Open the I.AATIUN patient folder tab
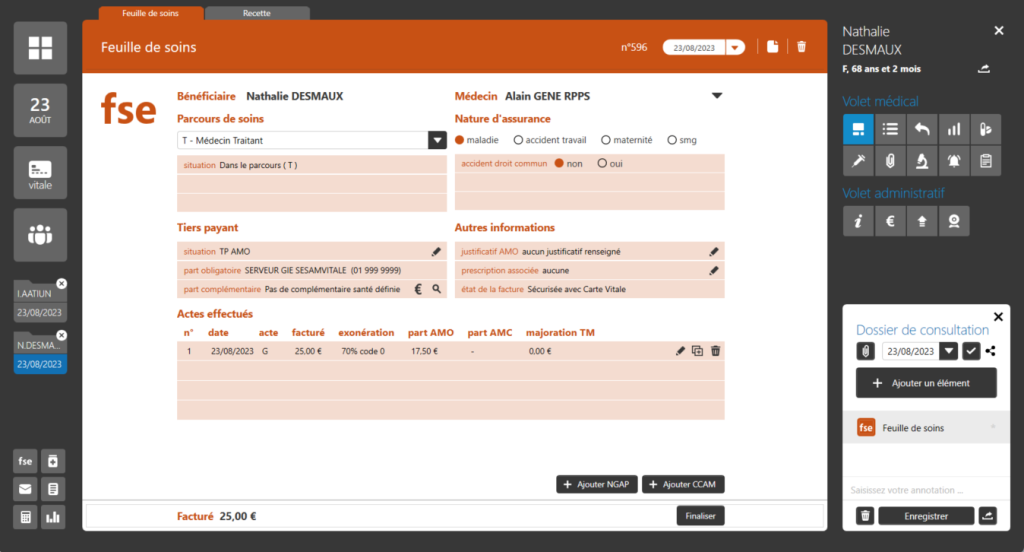Image resolution: width=1024 pixels, height=552 pixels. (38, 294)
